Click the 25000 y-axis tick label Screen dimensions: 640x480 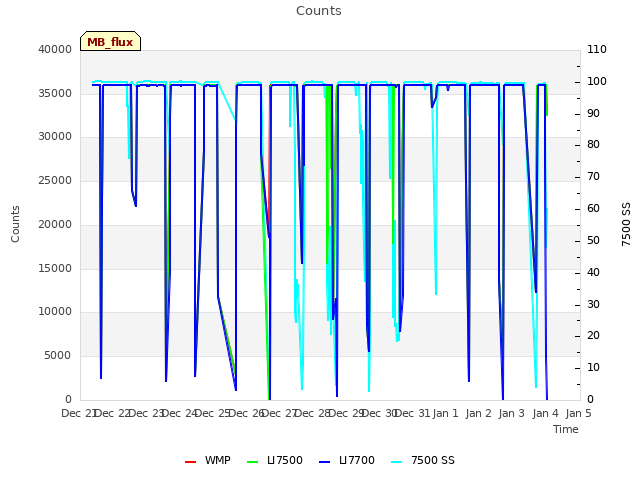pos(55,180)
